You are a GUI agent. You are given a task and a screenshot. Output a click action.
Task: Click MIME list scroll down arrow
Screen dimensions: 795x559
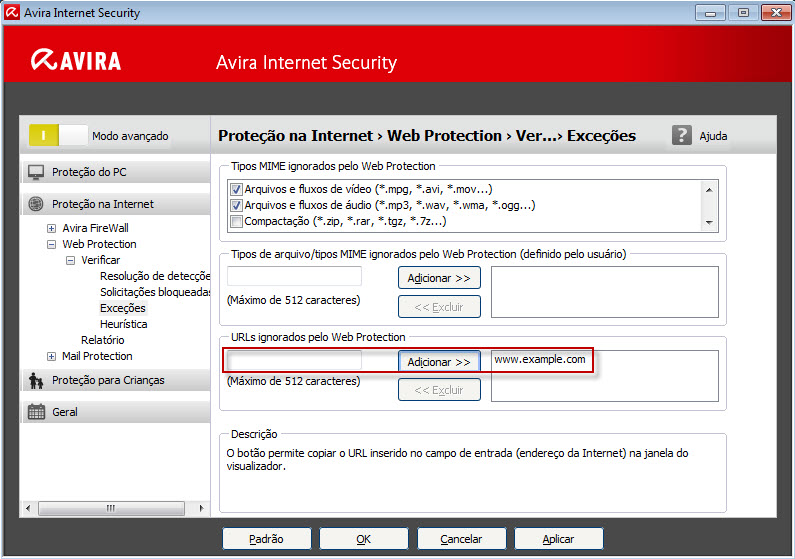click(709, 222)
